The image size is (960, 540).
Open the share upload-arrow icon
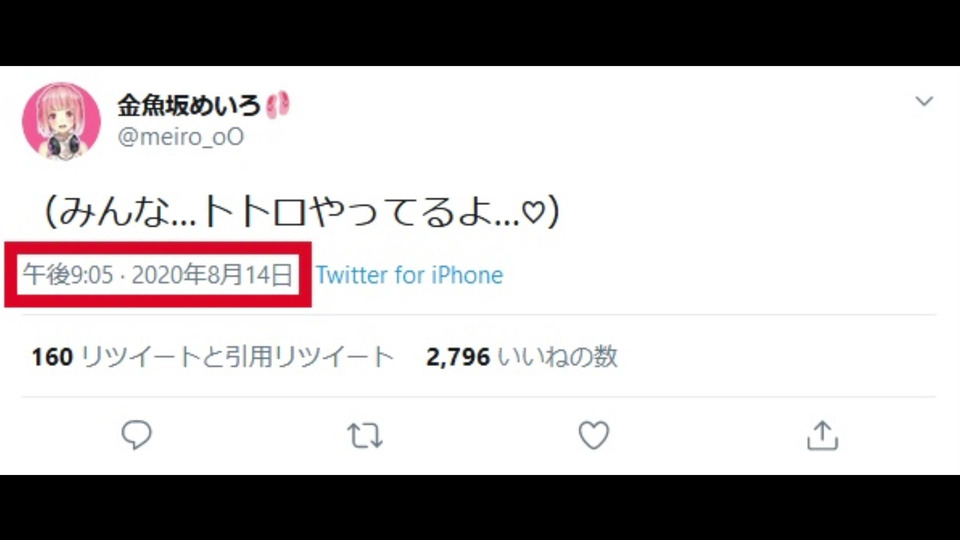point(822,435)
